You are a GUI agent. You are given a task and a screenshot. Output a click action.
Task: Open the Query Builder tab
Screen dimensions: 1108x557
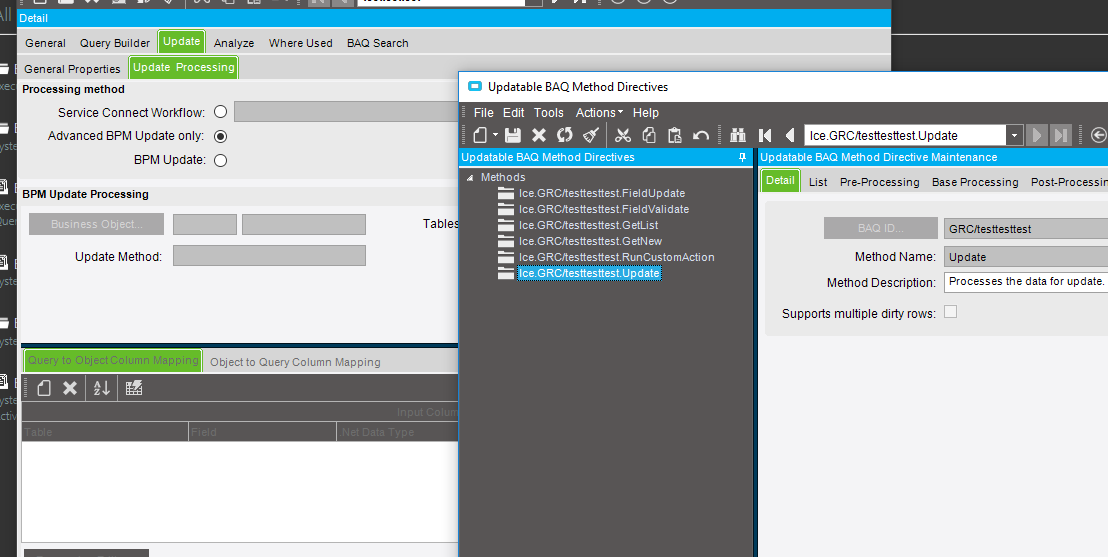click(x=114, y=43)
